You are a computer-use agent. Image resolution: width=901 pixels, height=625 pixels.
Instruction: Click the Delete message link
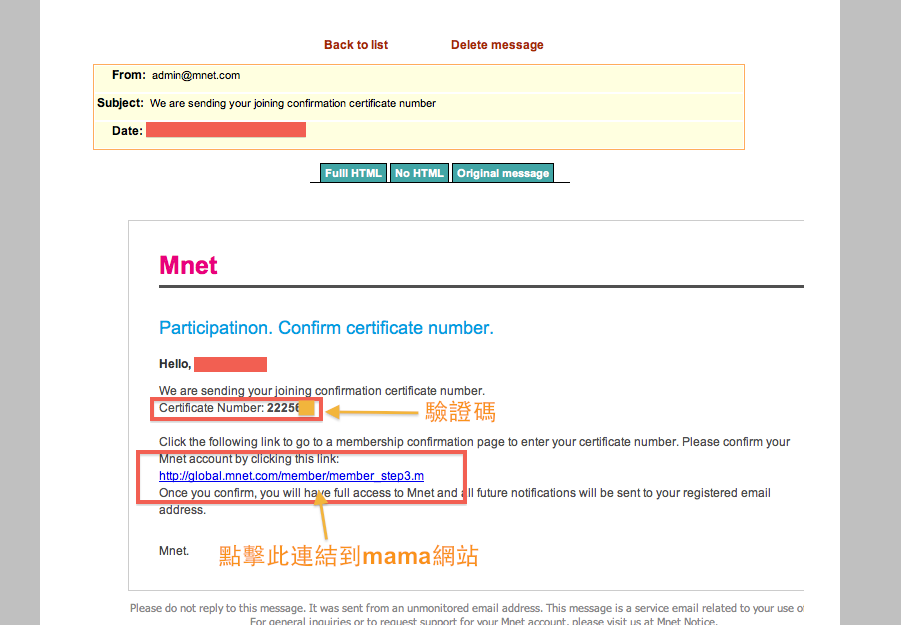pos(497,45)
